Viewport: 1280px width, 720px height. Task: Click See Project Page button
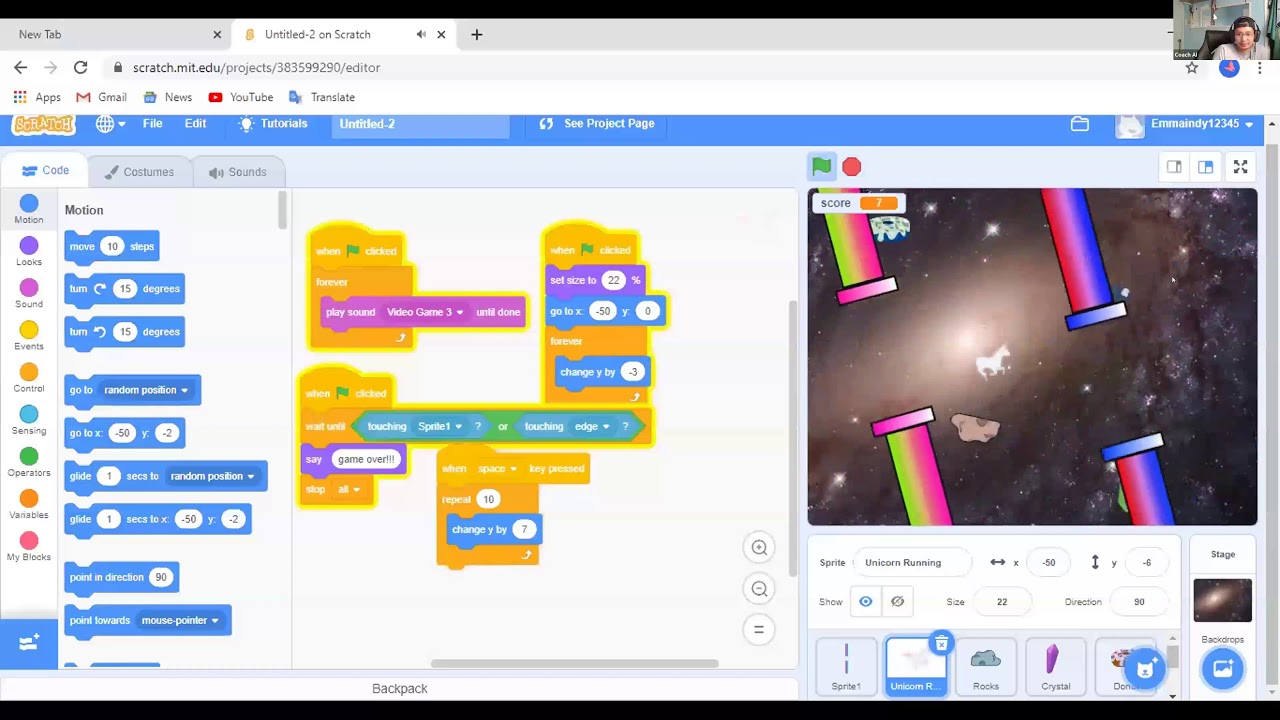597,124
